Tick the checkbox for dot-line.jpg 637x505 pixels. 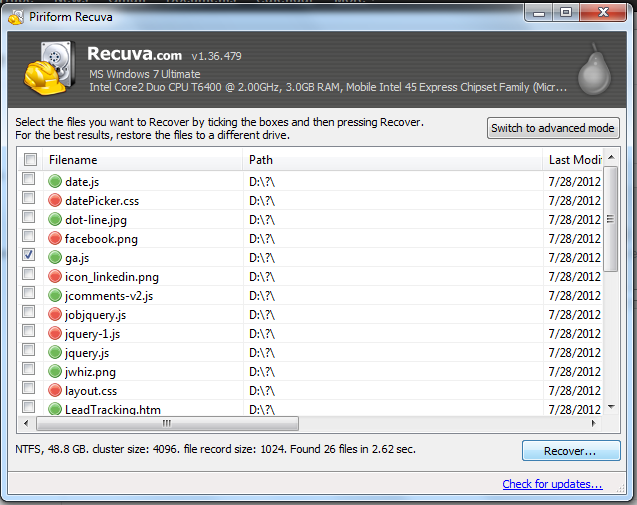click(28, 217)
